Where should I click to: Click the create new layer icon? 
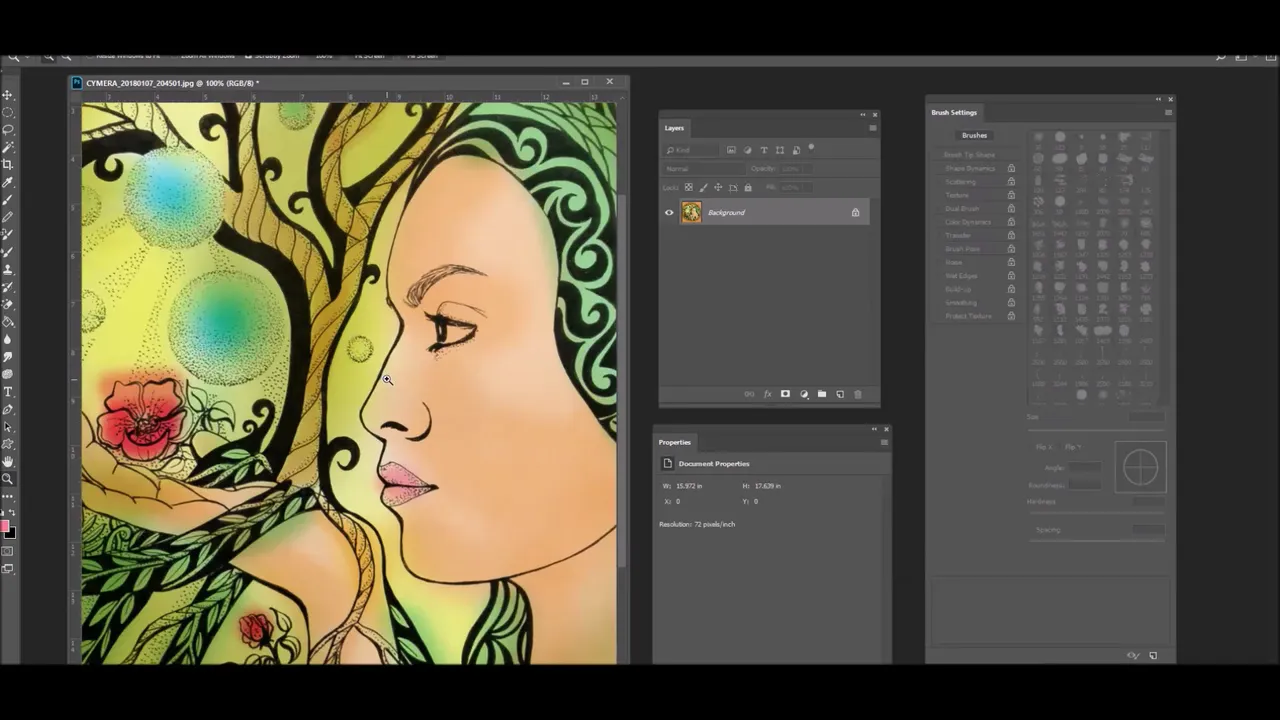point(840,394)
